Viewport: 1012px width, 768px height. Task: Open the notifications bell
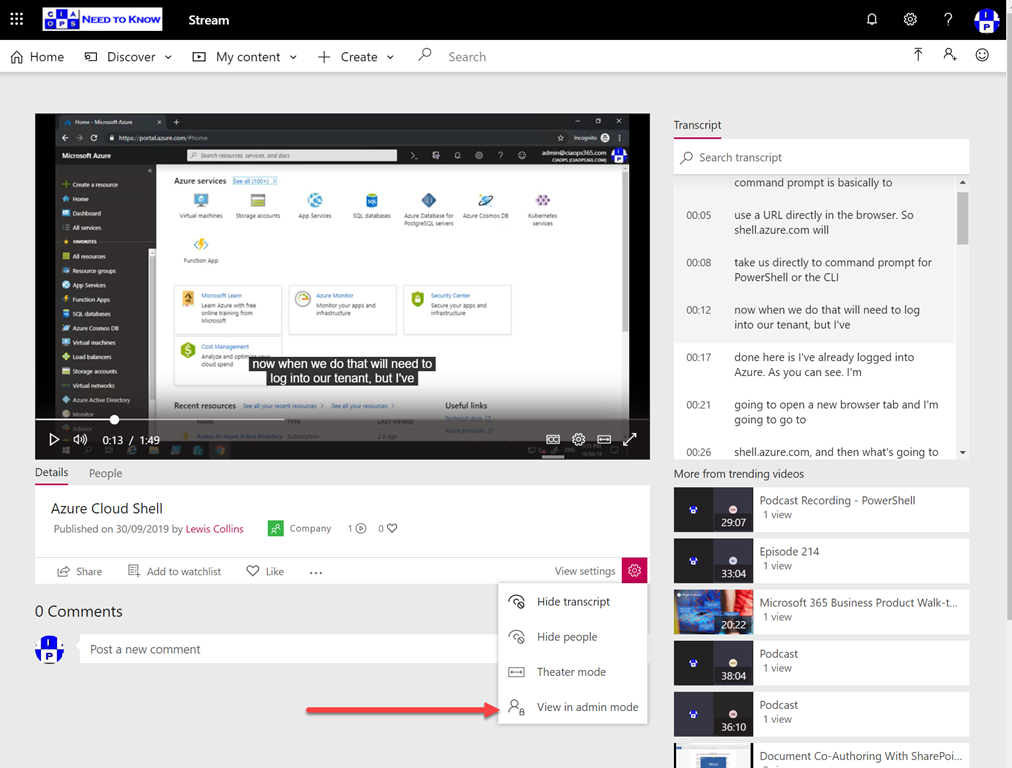point(872,19)
